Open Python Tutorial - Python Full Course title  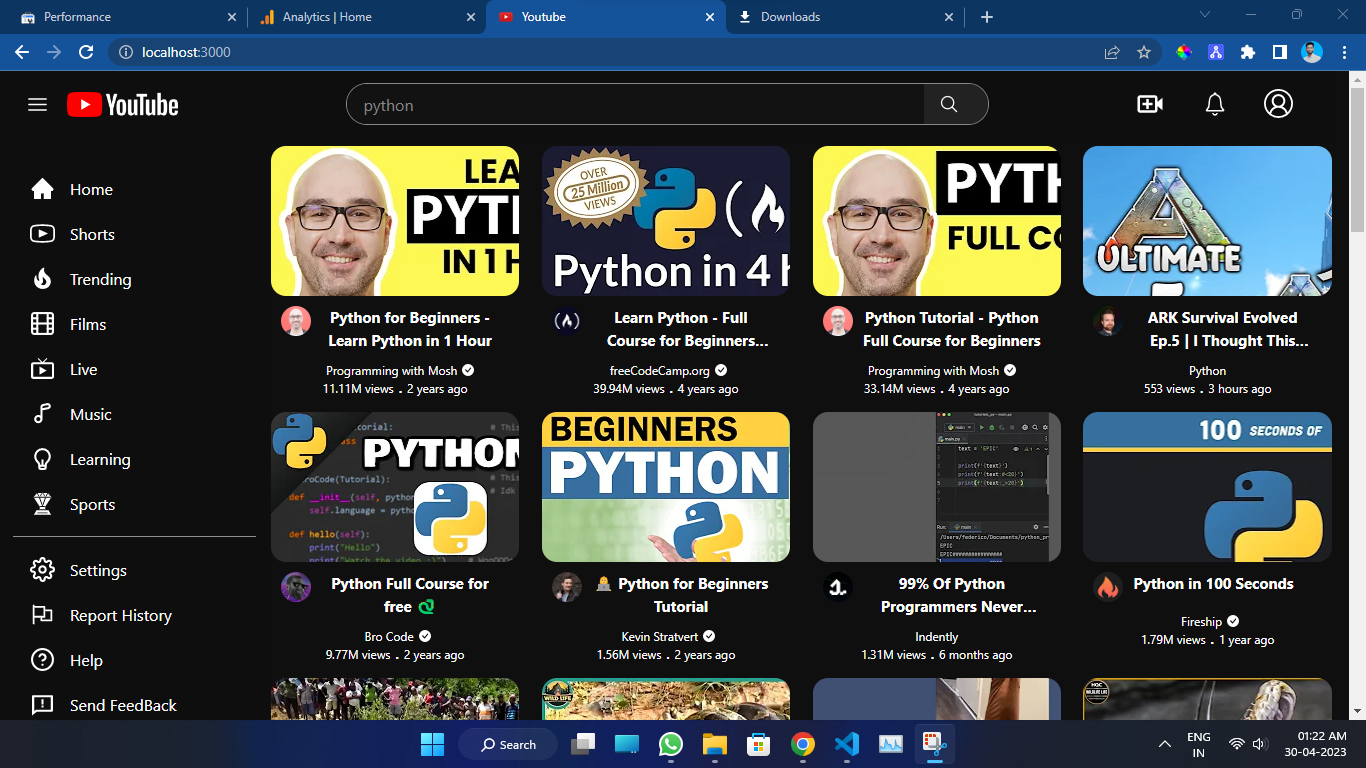[952, 329]
